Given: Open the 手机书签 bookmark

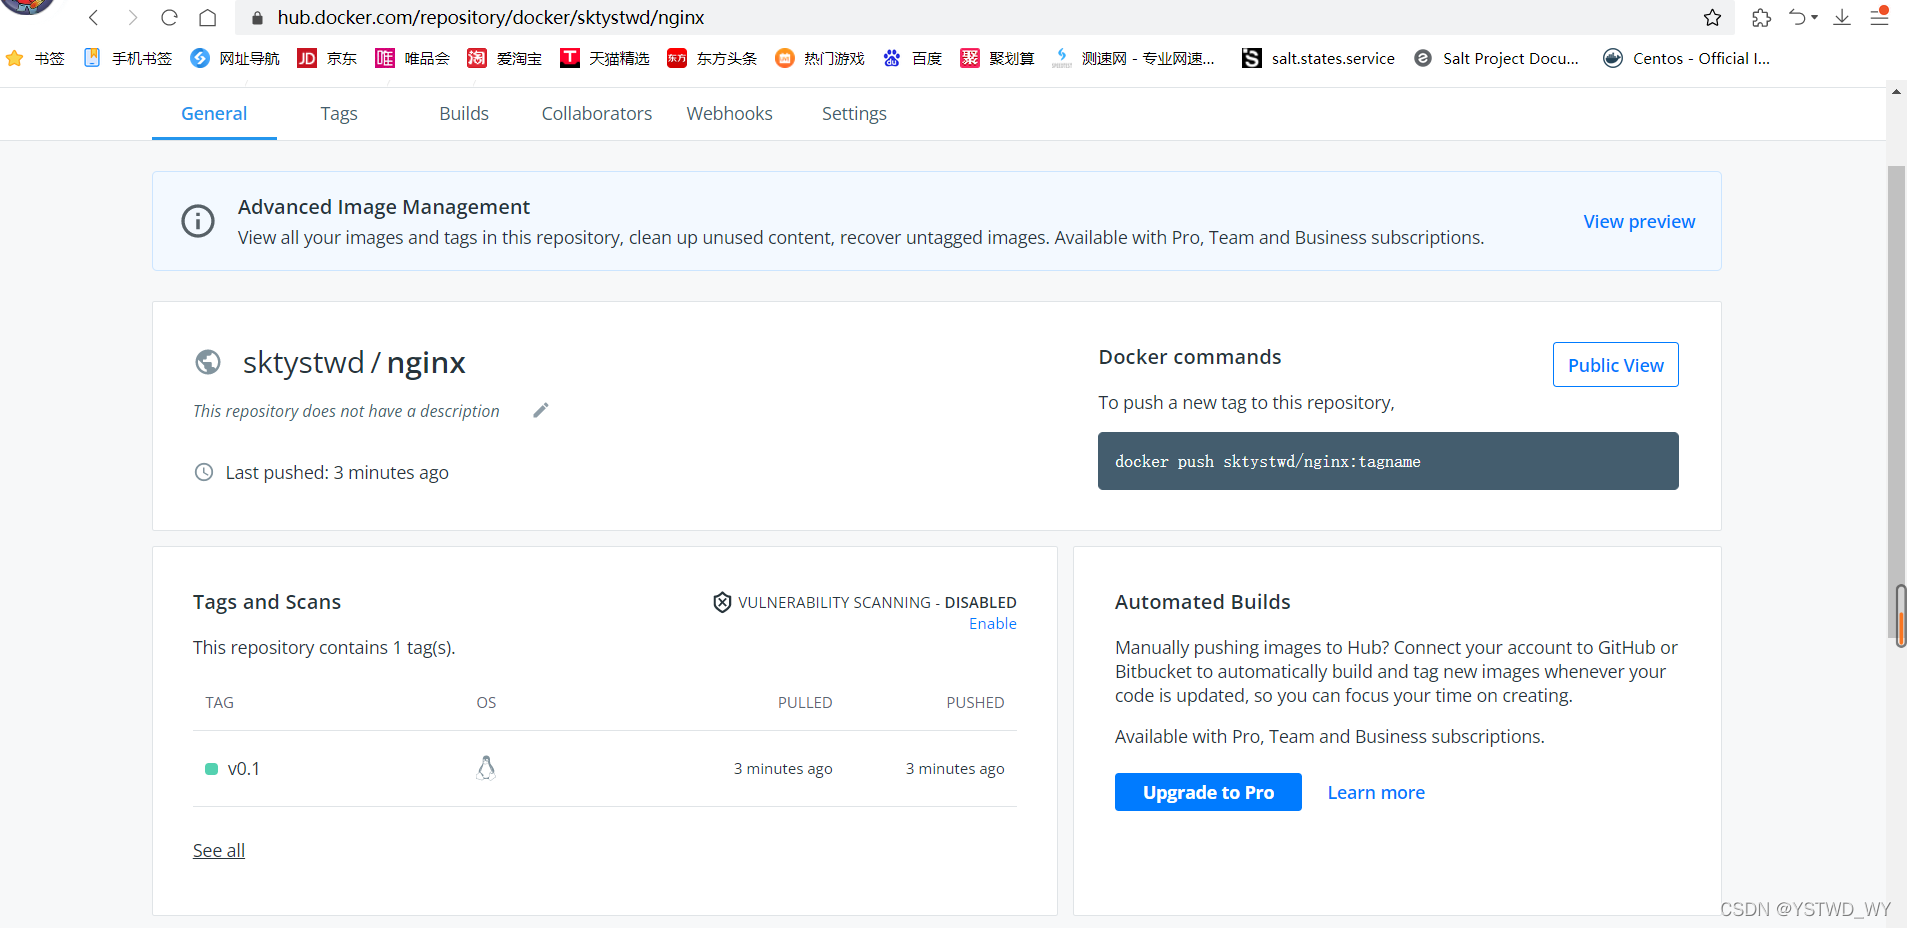Looking at the screenshot, I should coord(128,58).
